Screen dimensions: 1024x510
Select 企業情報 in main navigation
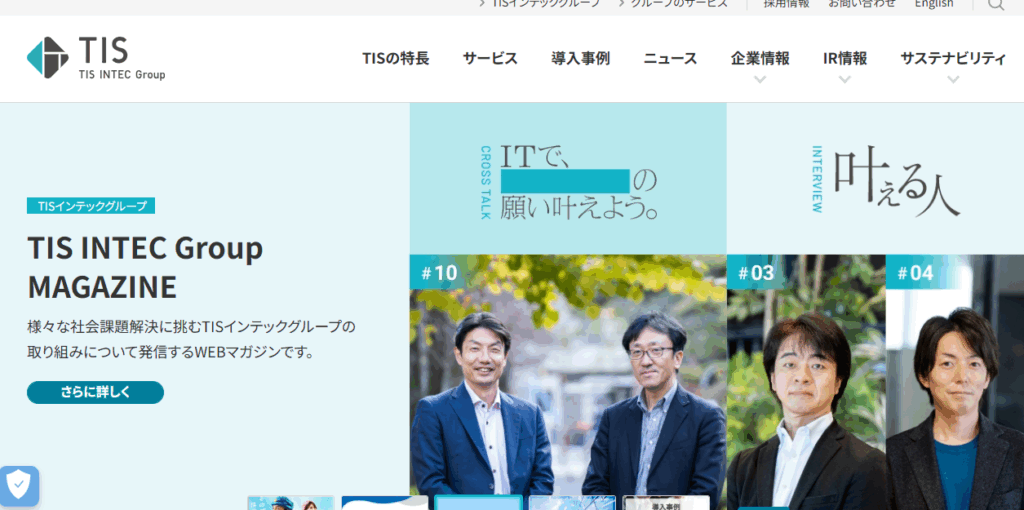[x=760, y=59]
